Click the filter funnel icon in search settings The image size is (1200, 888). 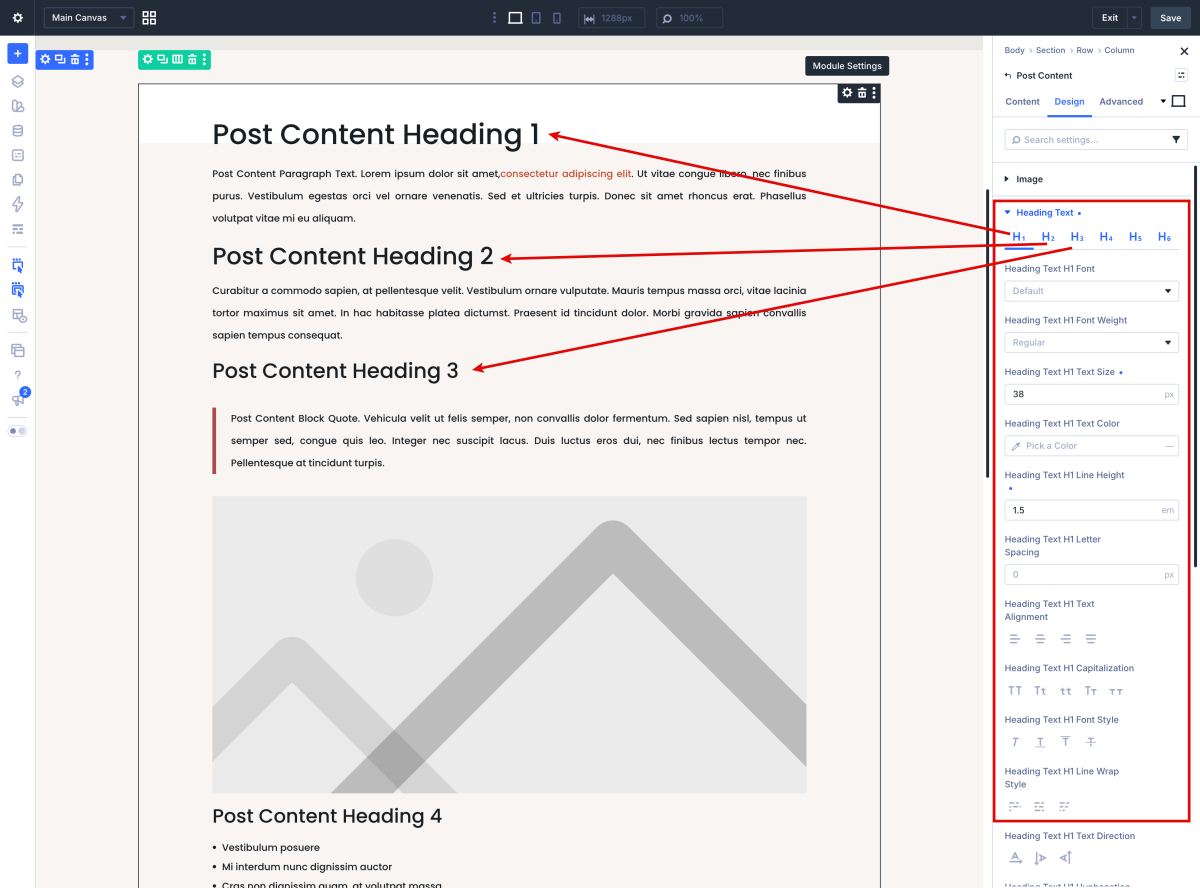coord(1177,140)
